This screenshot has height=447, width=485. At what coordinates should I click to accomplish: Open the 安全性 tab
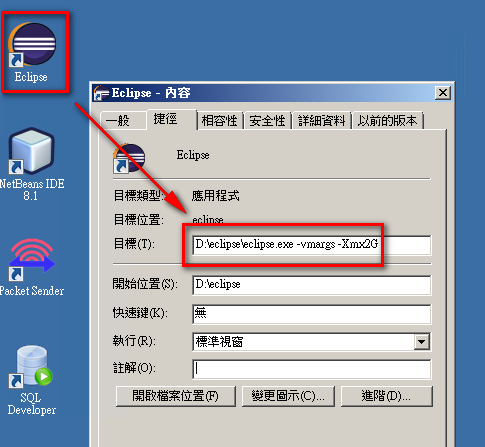267,120
